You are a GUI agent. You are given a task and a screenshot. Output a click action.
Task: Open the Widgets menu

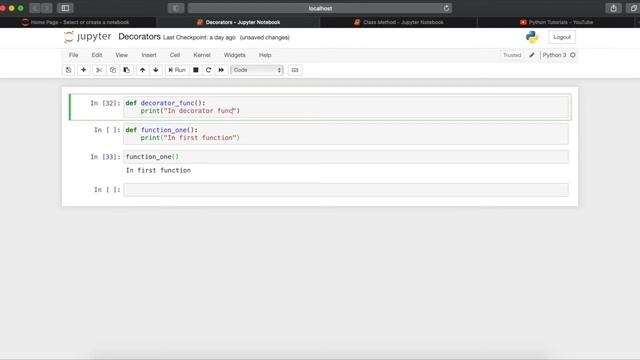point(235,55)
